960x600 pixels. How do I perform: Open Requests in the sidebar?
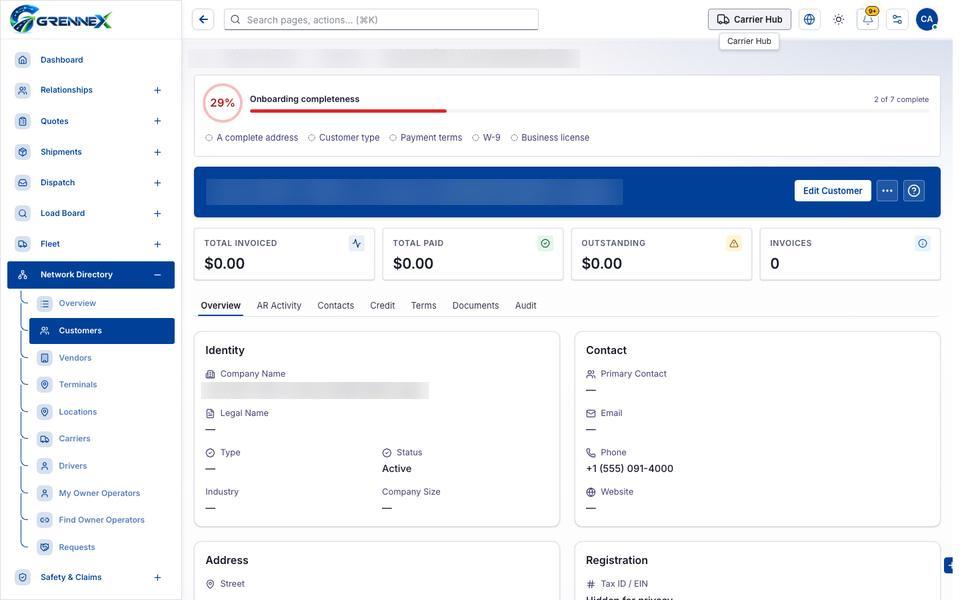click(102, 547)
